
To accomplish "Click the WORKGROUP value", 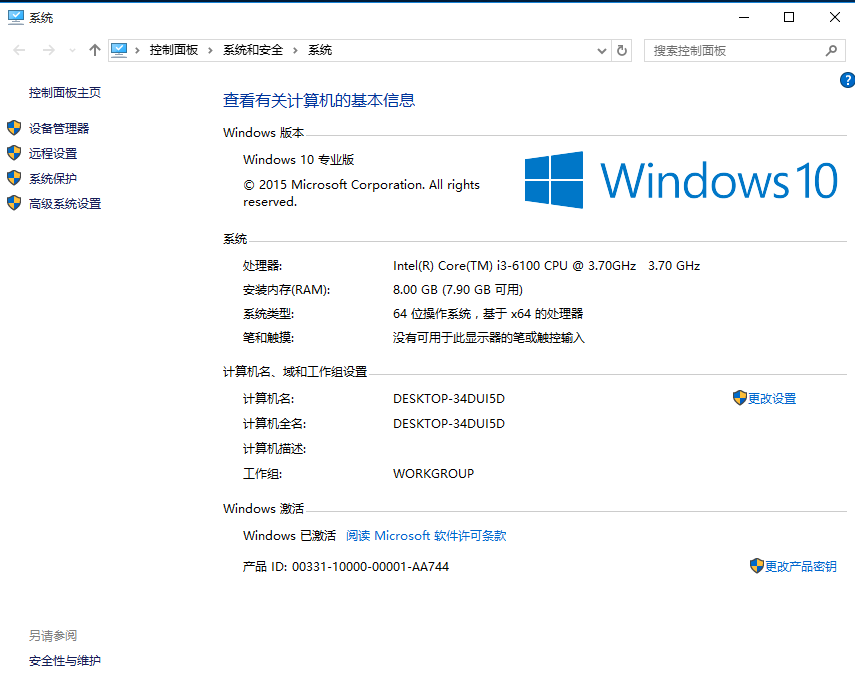I will point(433,474).
